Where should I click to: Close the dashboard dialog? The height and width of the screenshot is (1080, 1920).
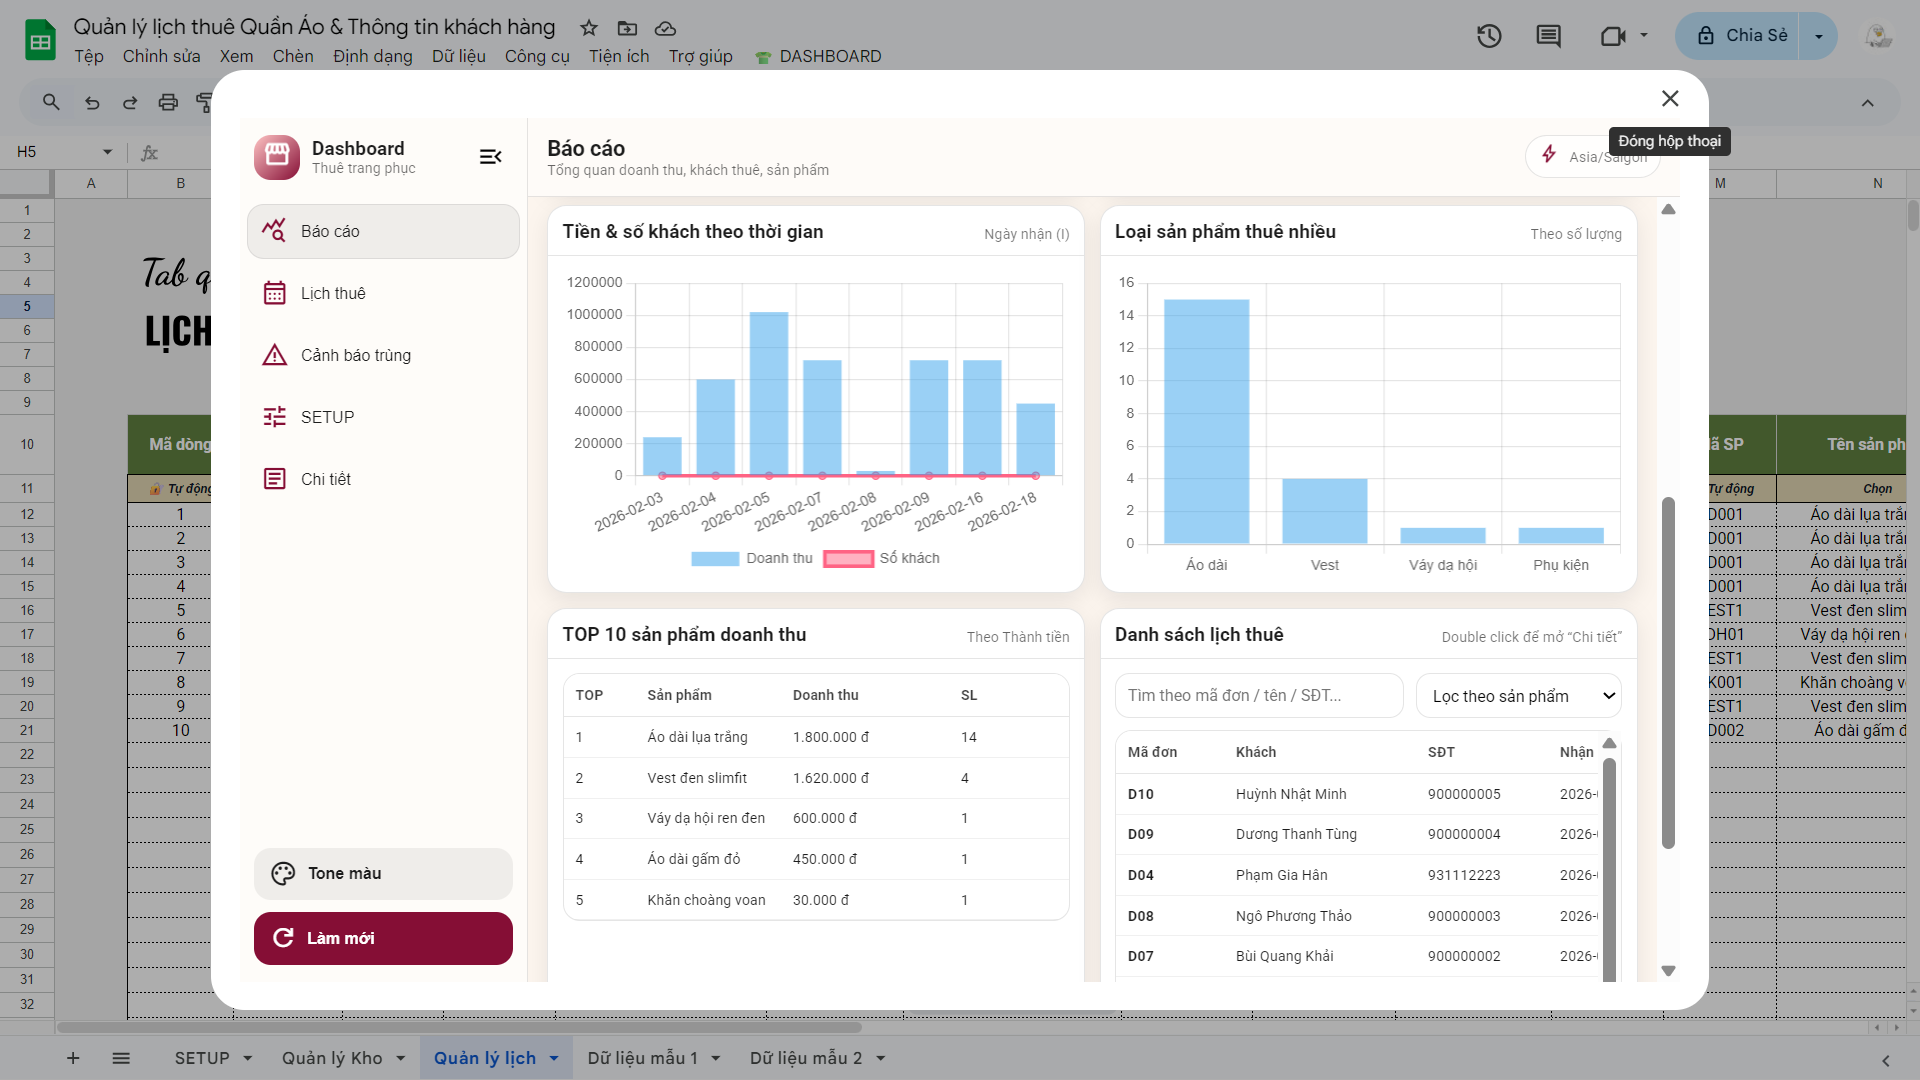click(x=1670, y=98)
